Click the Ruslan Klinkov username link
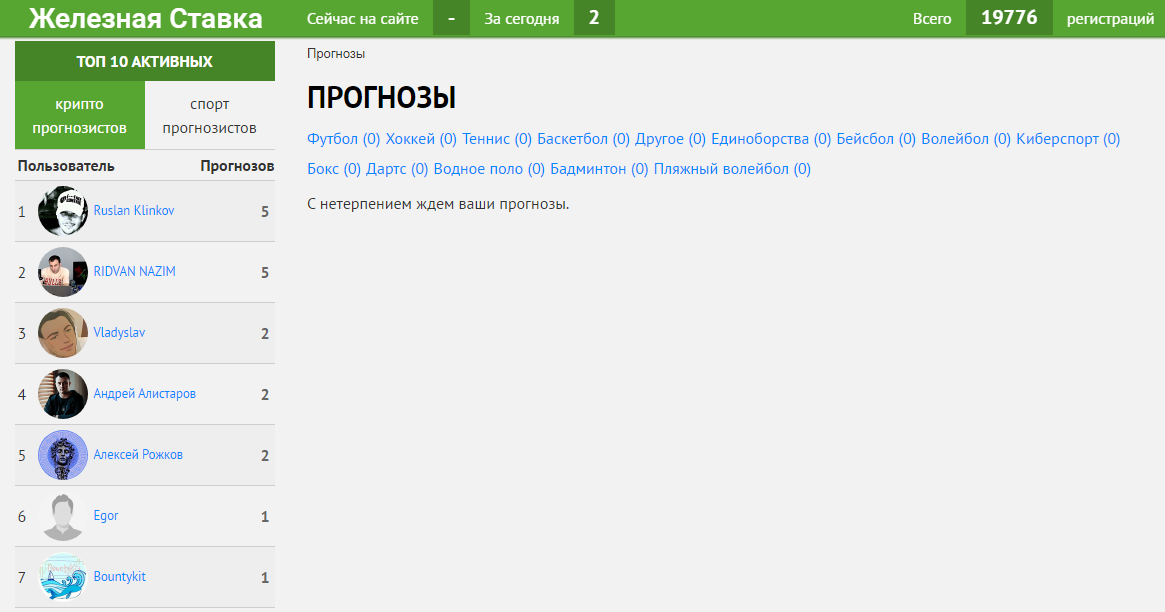This screenshot has width=1165, height=612. click(134, 211)
